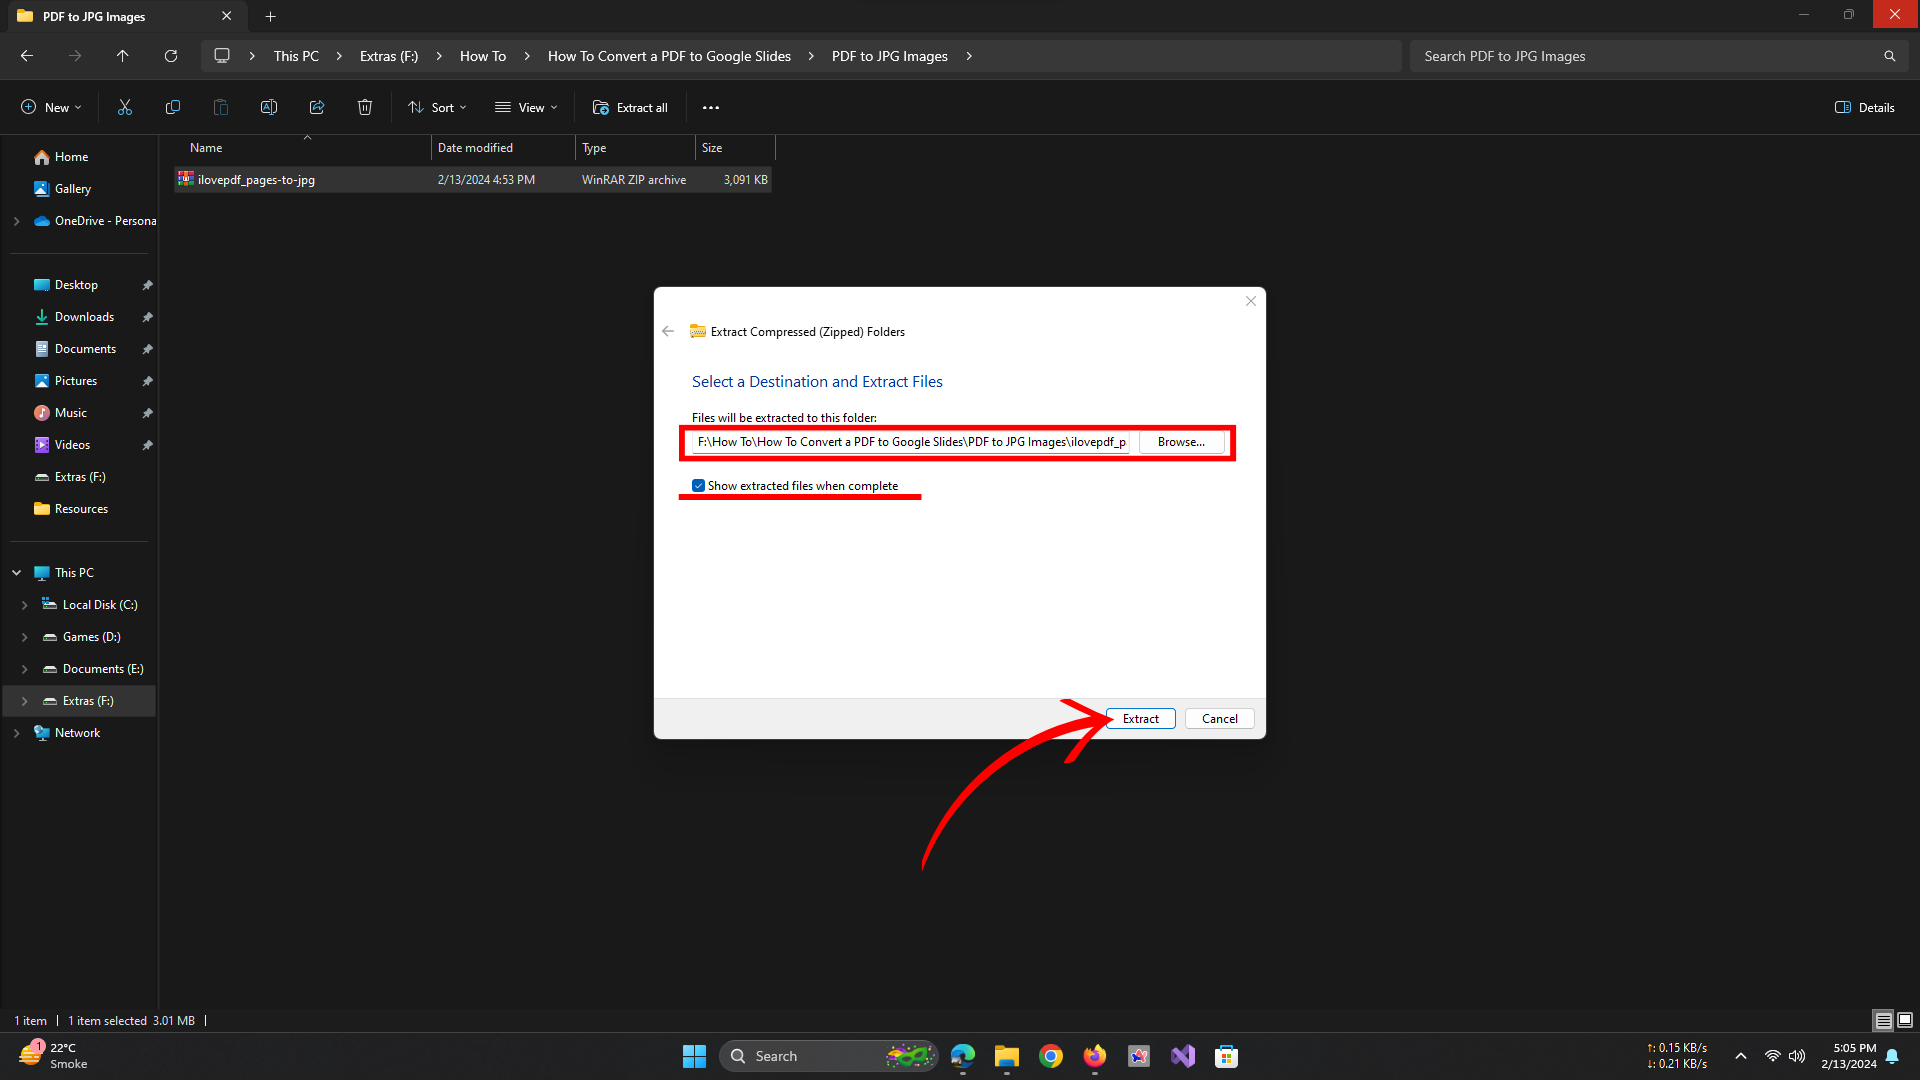Collapse the This PC tree node
Viewport: 1920px width, 1080px height.
[17, 573]
